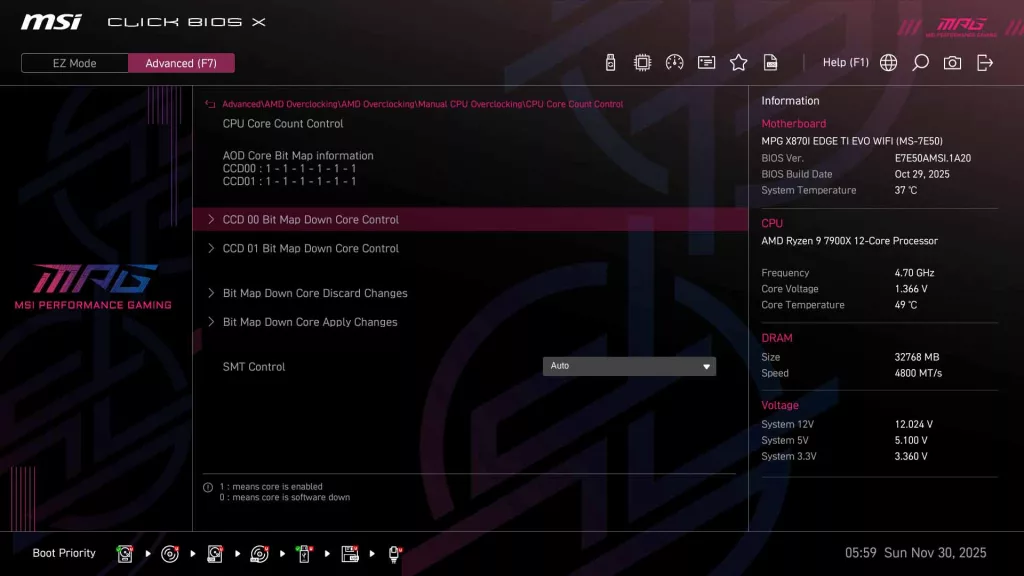Select the language globe icon

888,62
